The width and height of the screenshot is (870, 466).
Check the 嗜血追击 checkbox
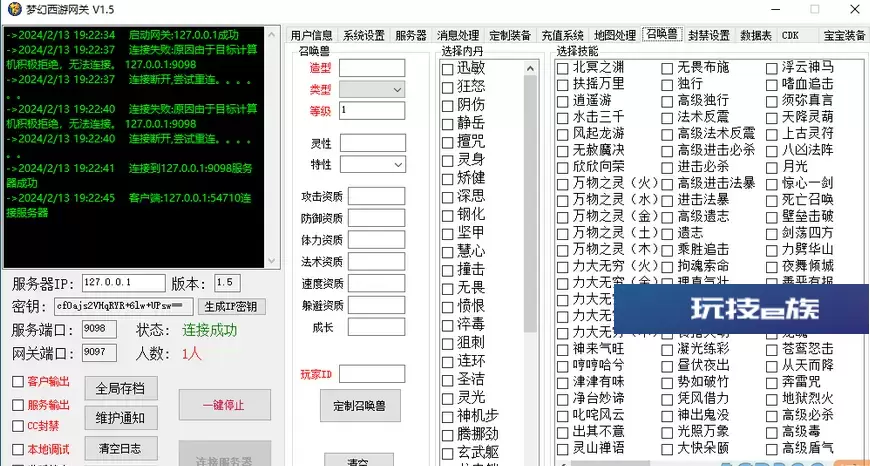(x=772, y=85)
